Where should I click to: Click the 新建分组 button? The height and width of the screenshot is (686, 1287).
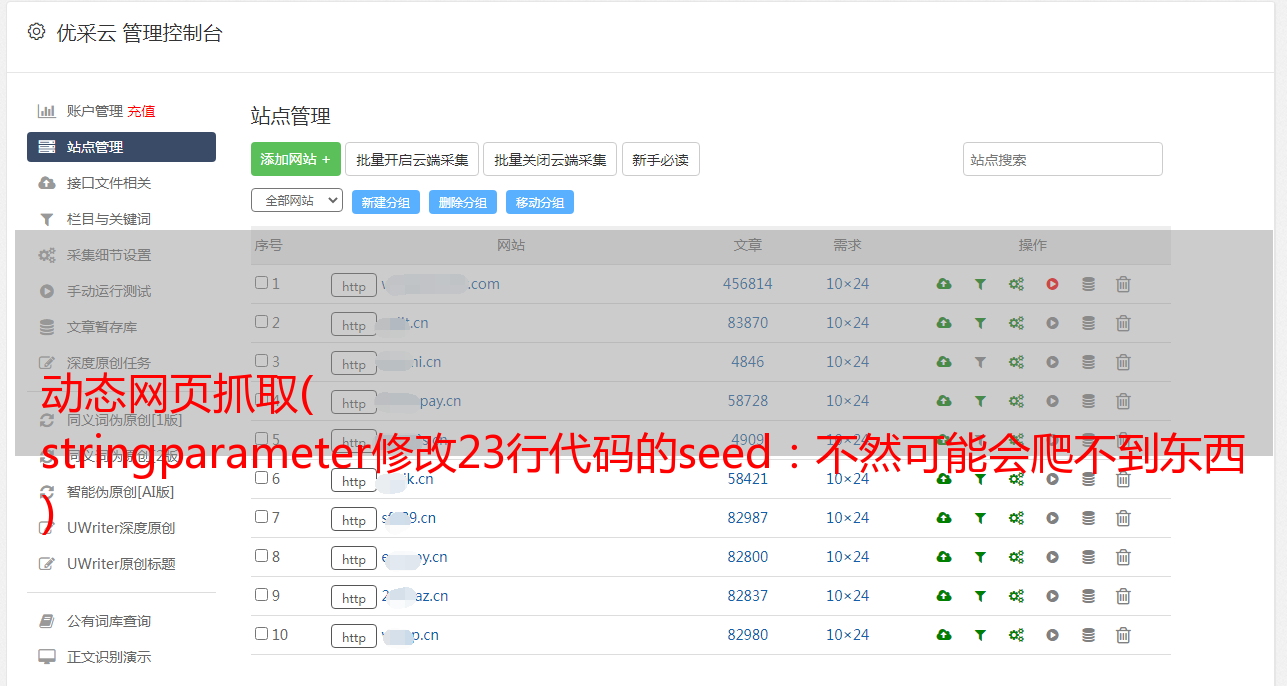386,202
